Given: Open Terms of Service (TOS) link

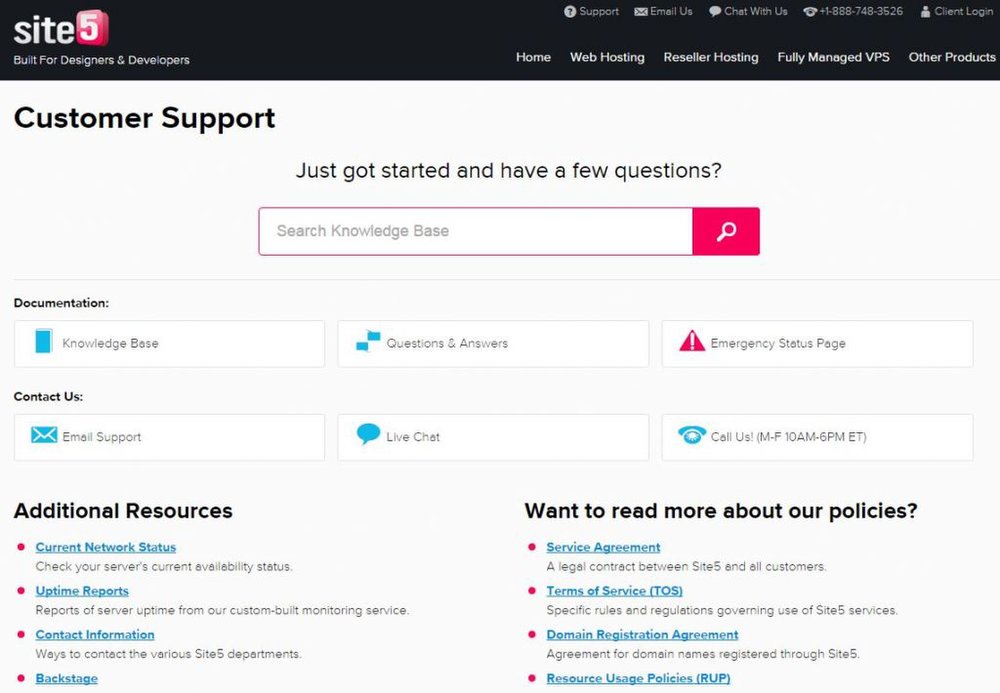Looking at the screenshot, I should (615, 591).
